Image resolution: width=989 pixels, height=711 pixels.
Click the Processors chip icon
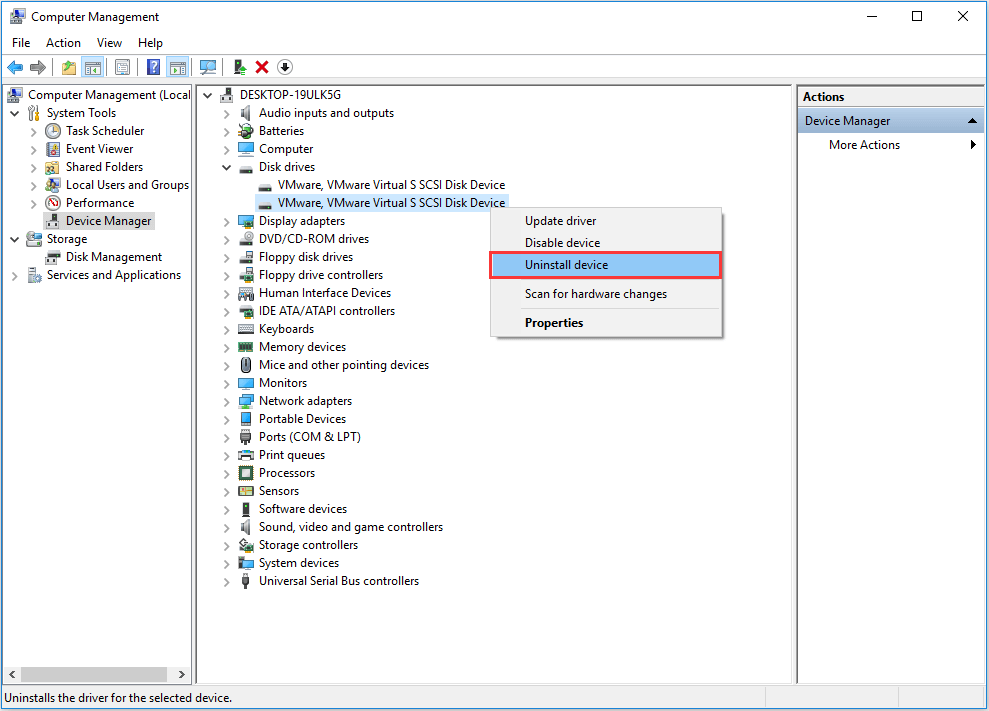pyautogui.click(x=245, y=473)
